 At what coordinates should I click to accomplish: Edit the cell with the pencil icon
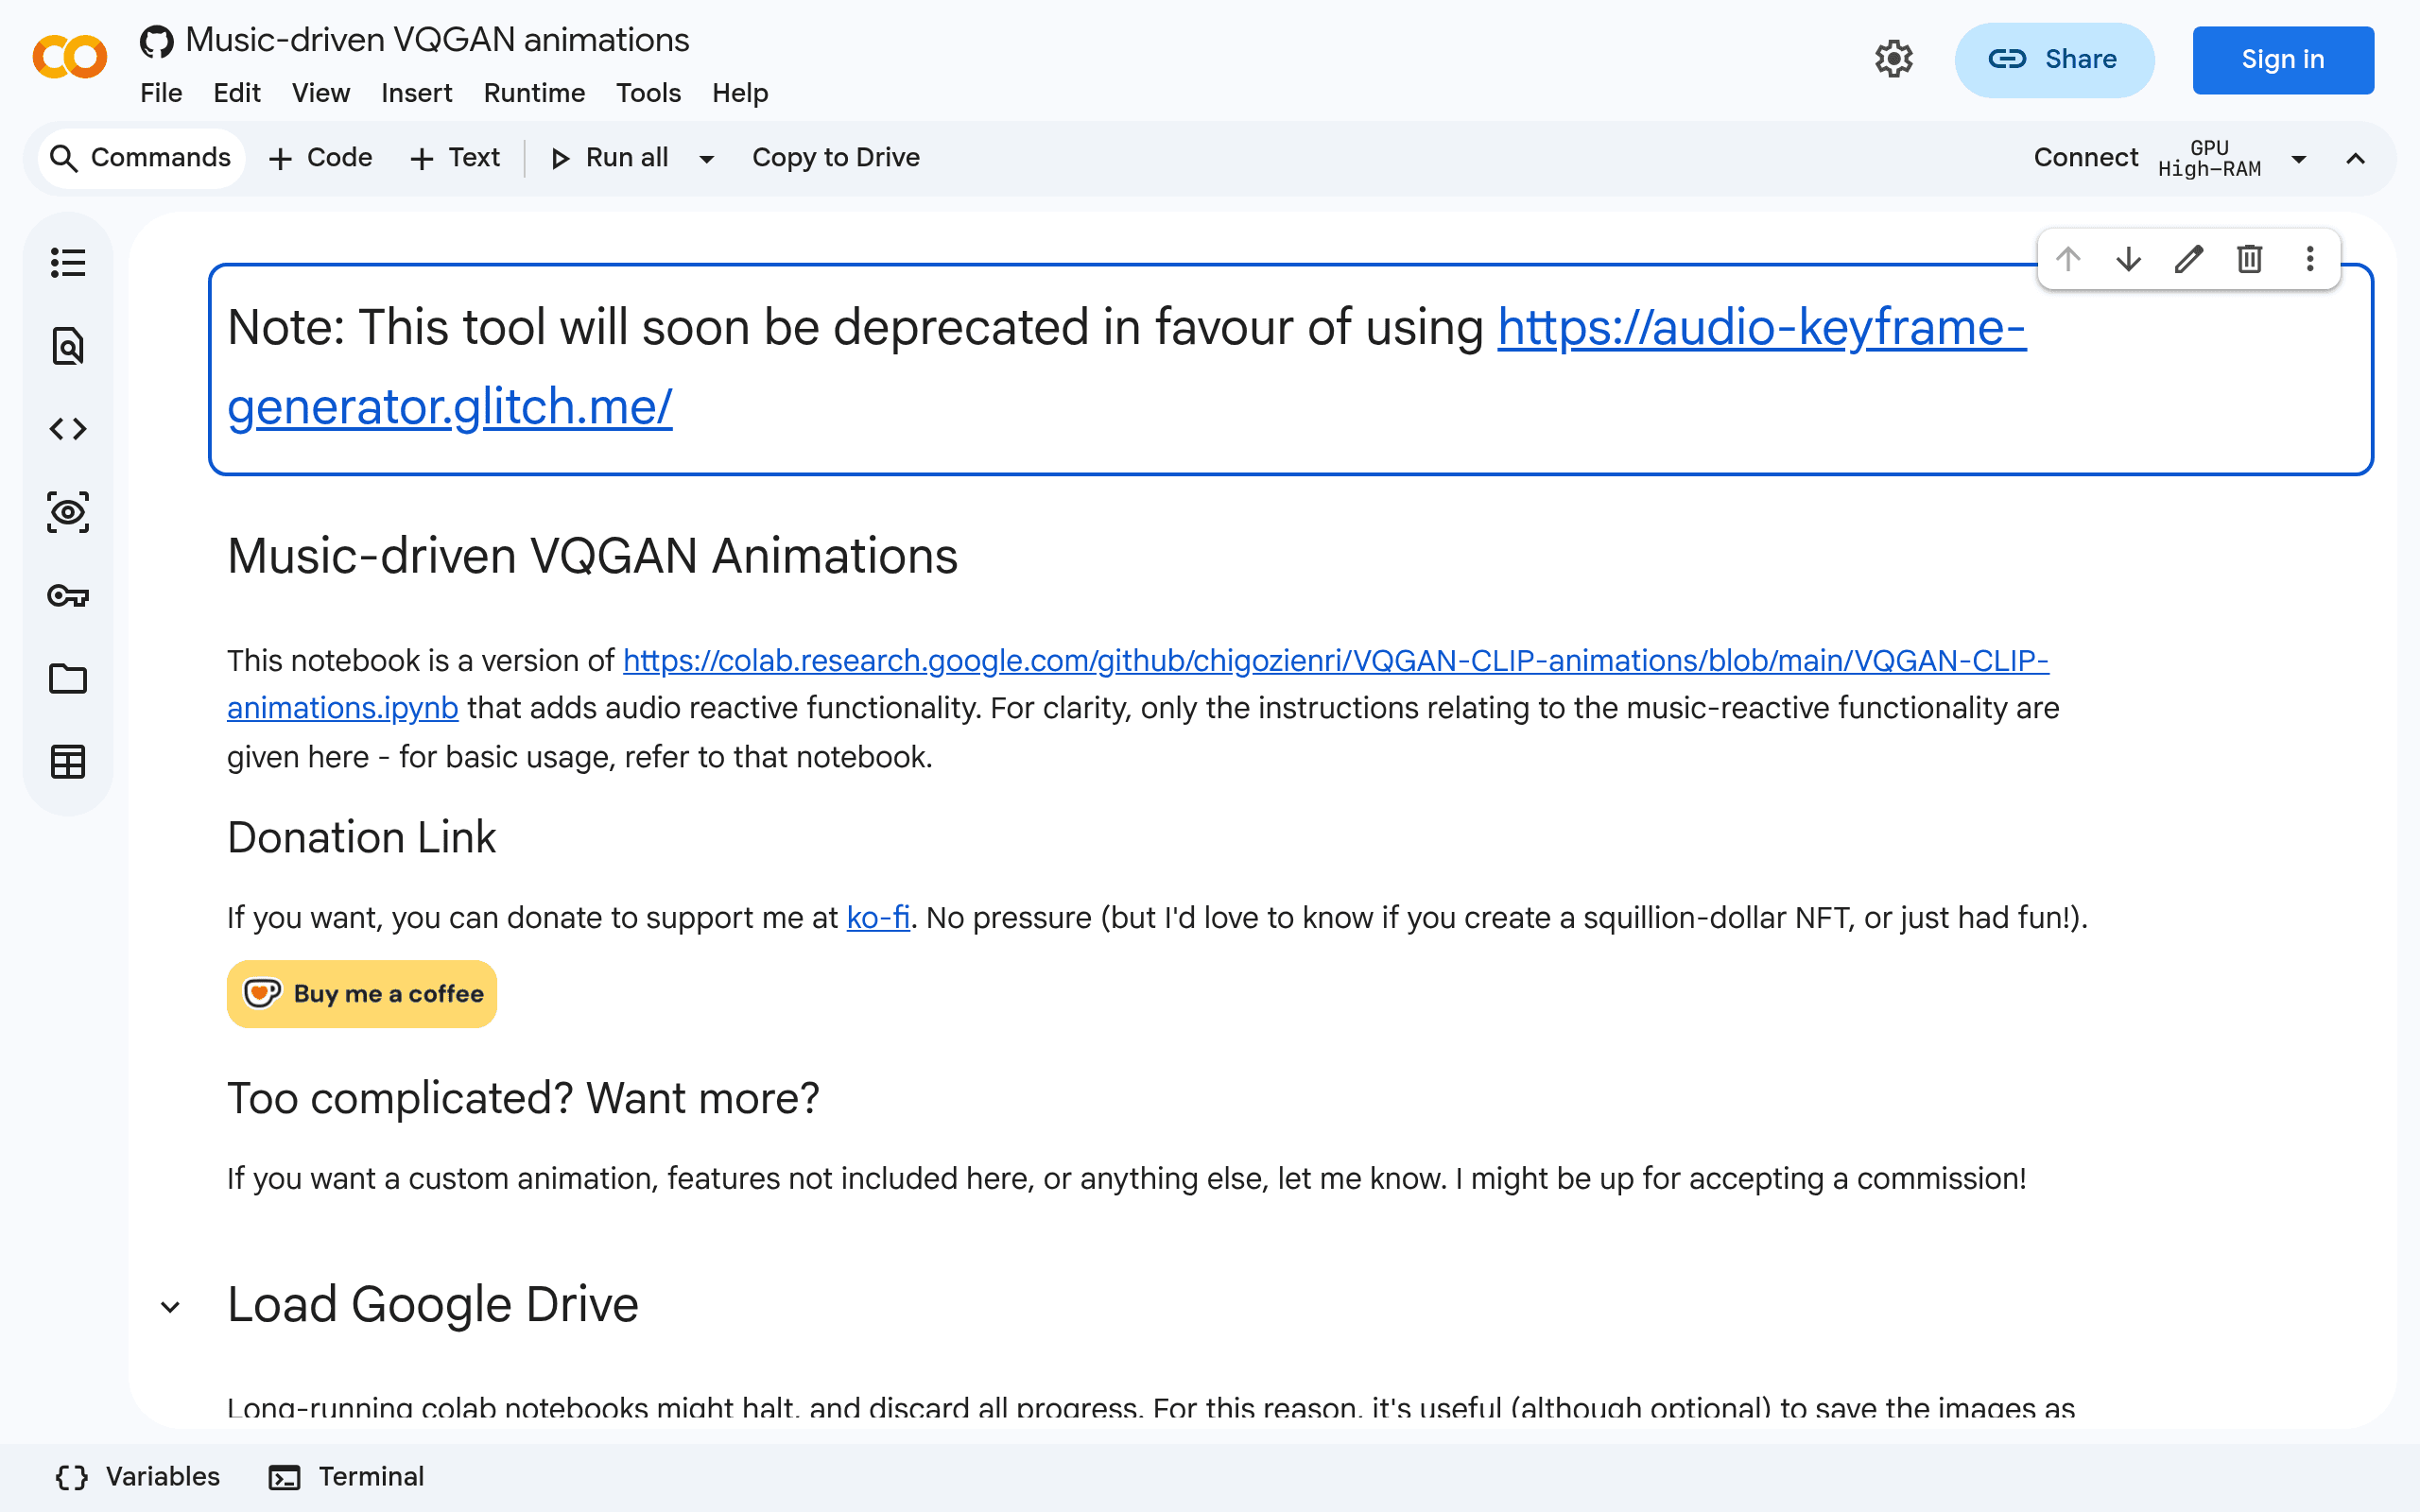coord(2189,259)
